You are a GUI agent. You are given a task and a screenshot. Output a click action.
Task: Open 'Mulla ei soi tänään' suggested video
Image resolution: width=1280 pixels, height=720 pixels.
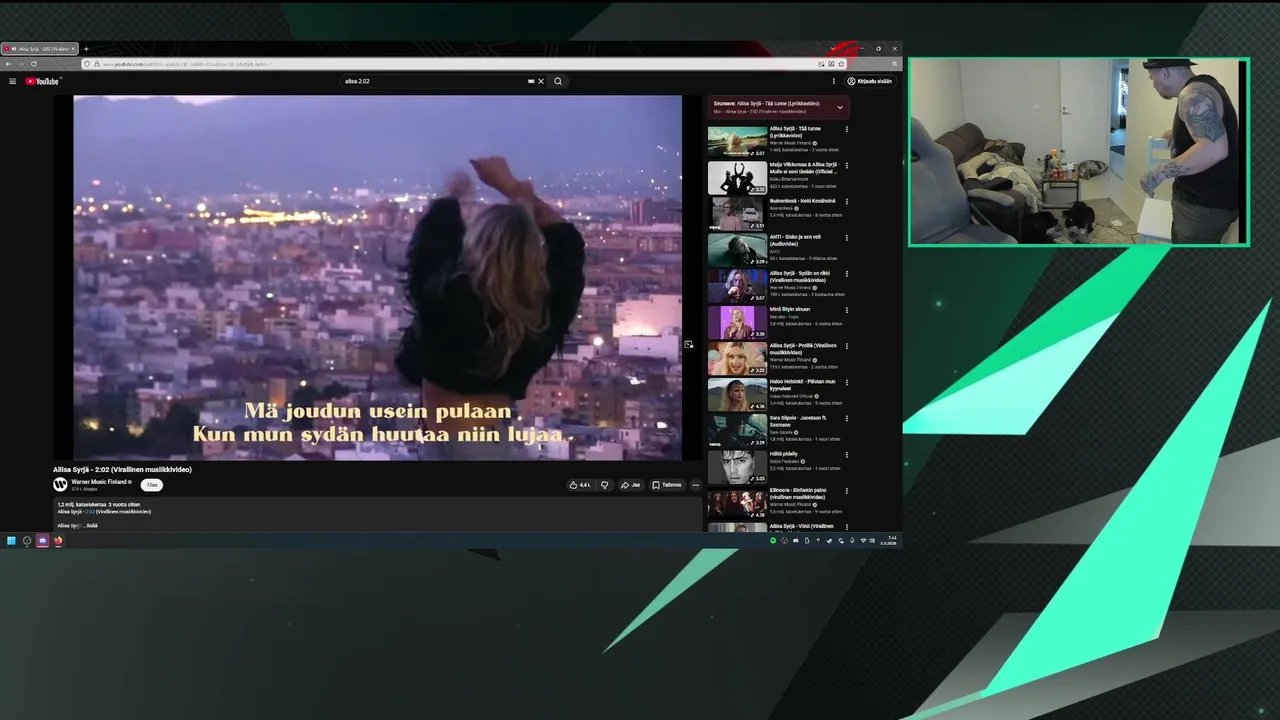click(804, 168)
